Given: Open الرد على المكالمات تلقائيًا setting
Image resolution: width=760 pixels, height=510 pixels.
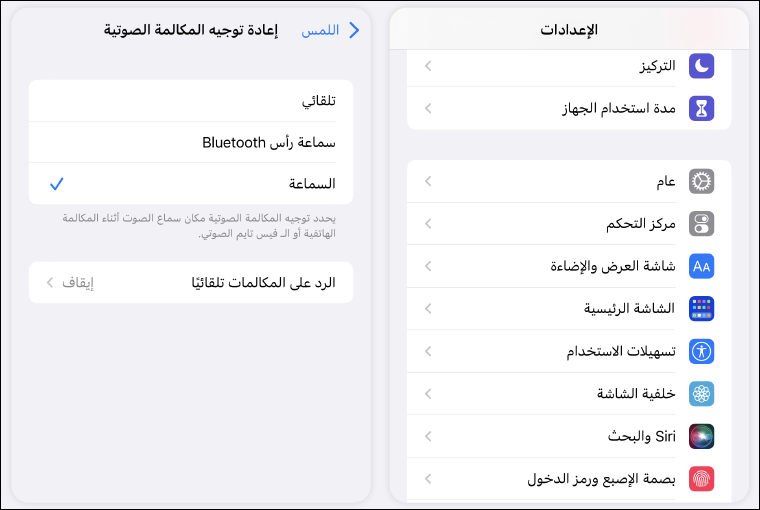Looking at the screenshot, I should click(191, 283).
